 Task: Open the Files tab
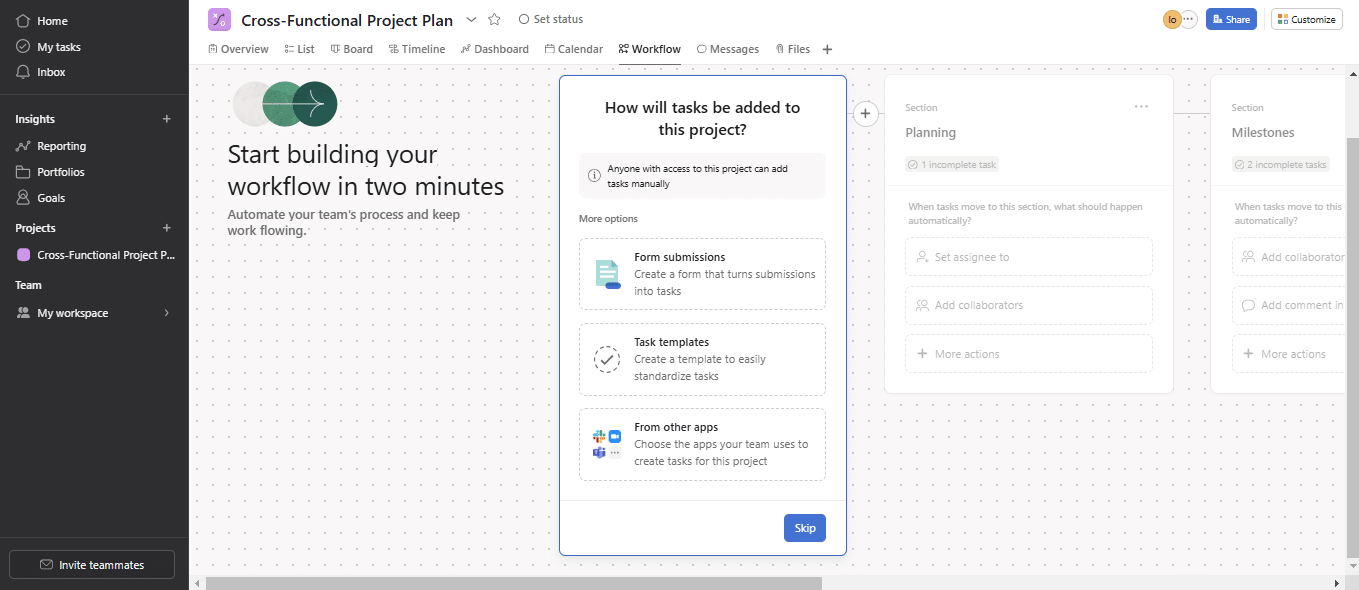[x=792, y=49]
